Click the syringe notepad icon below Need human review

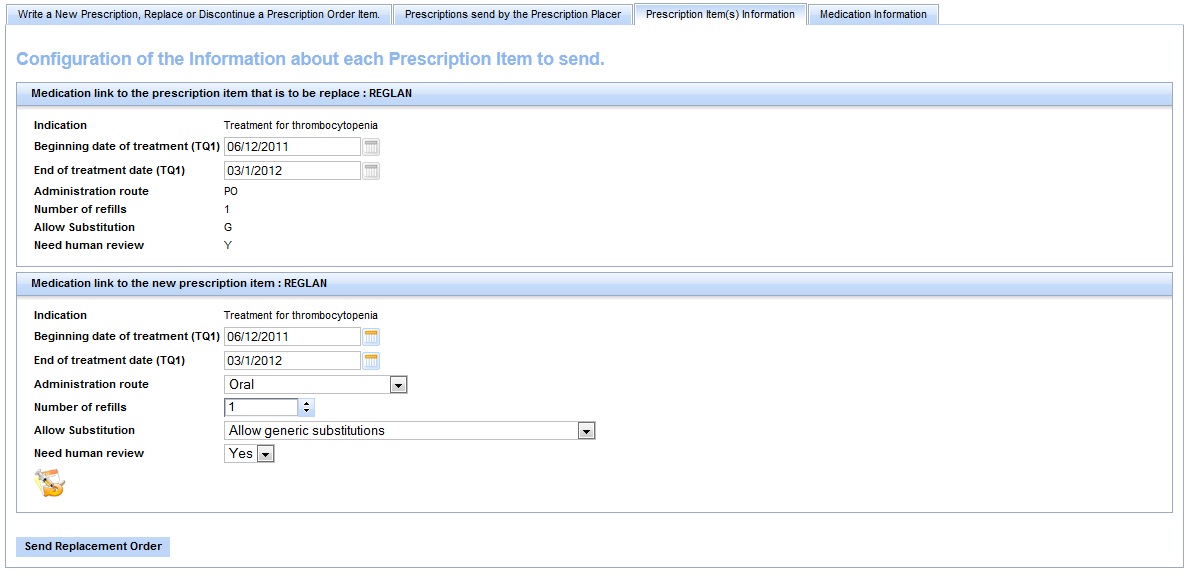[49, 484]
